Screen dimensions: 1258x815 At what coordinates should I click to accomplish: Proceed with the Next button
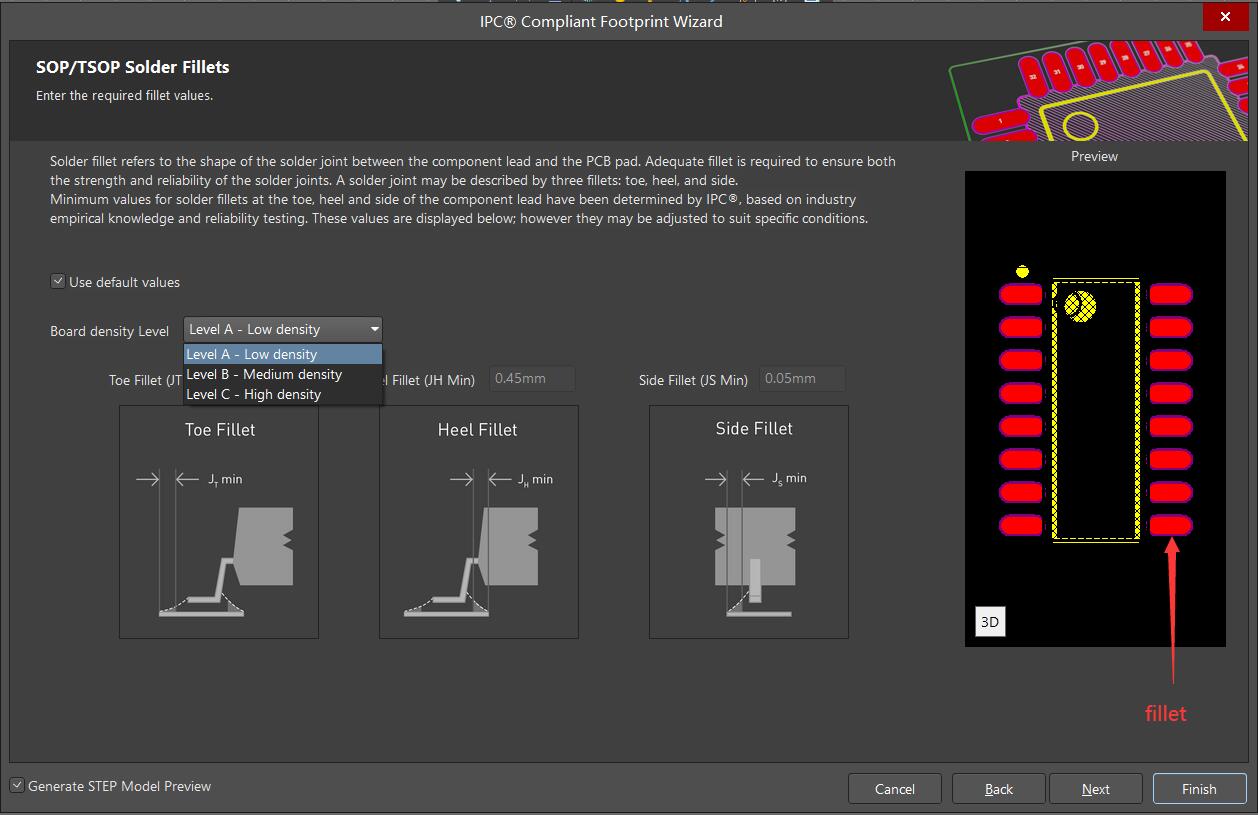point(1096,789)
